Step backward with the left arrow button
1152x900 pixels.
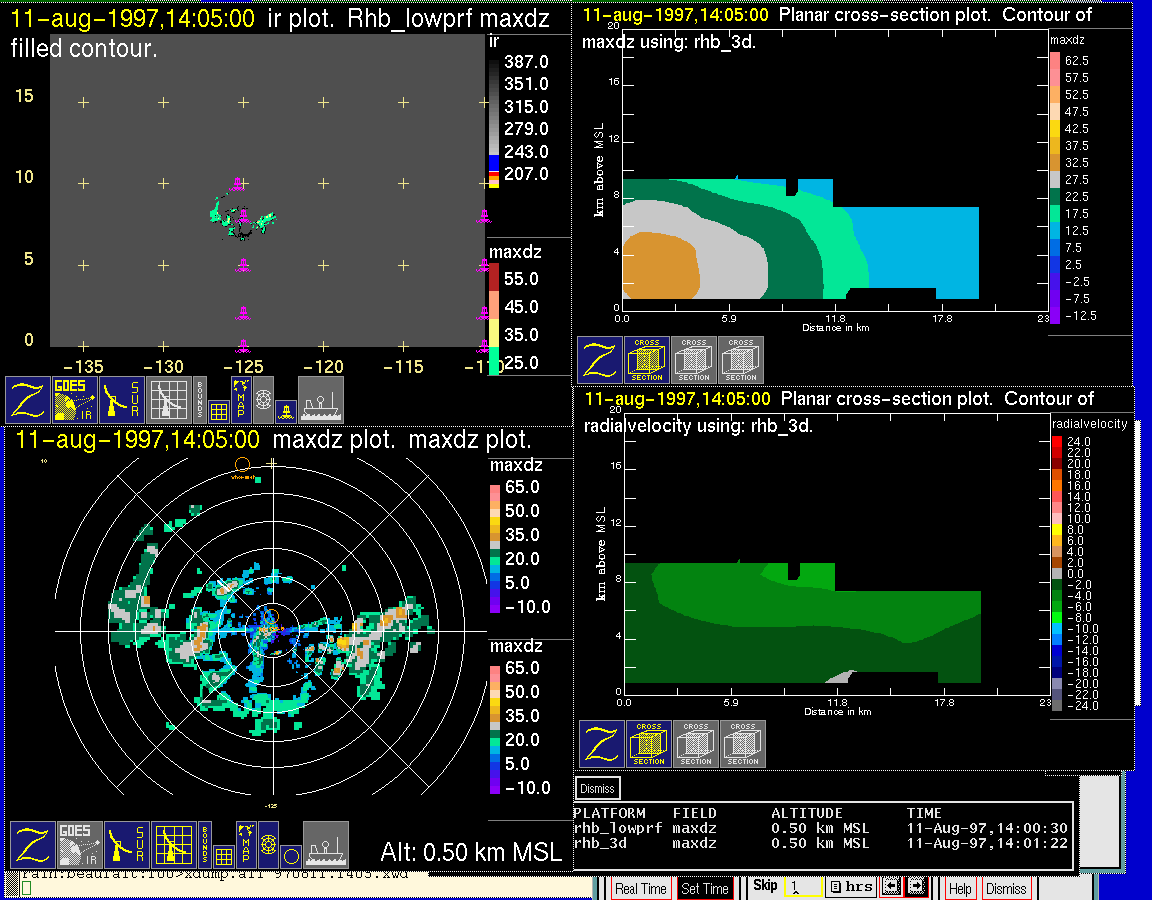890,887
